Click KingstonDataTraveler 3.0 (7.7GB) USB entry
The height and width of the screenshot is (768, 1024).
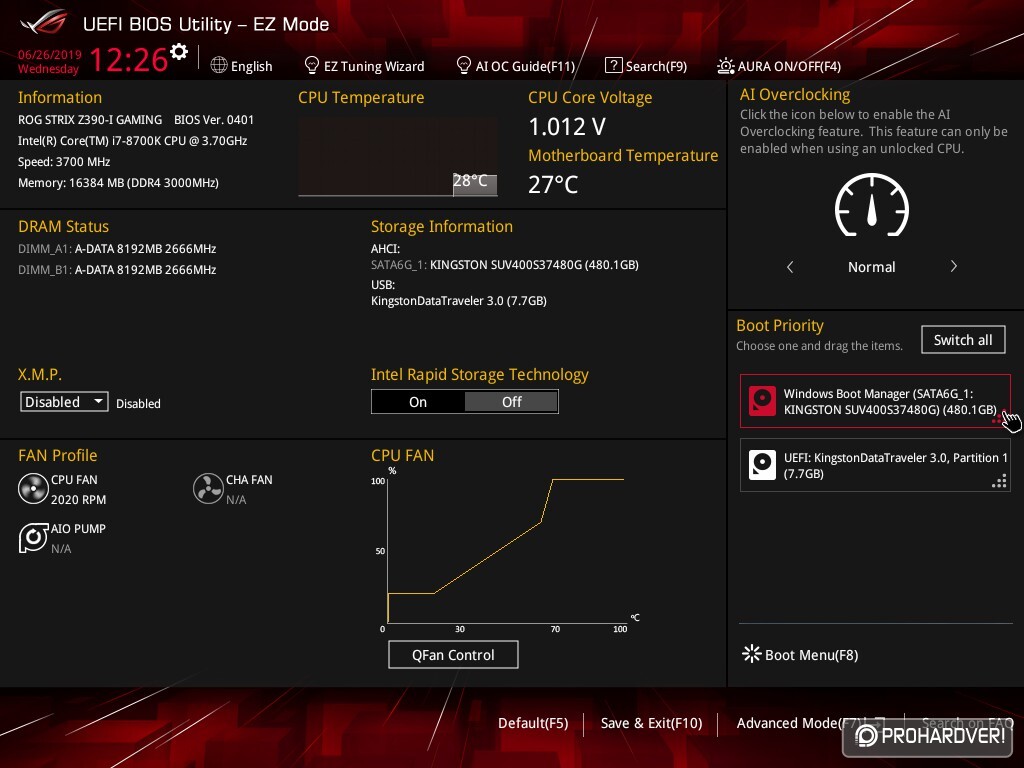pyautogui.click(x=458, y=300)
